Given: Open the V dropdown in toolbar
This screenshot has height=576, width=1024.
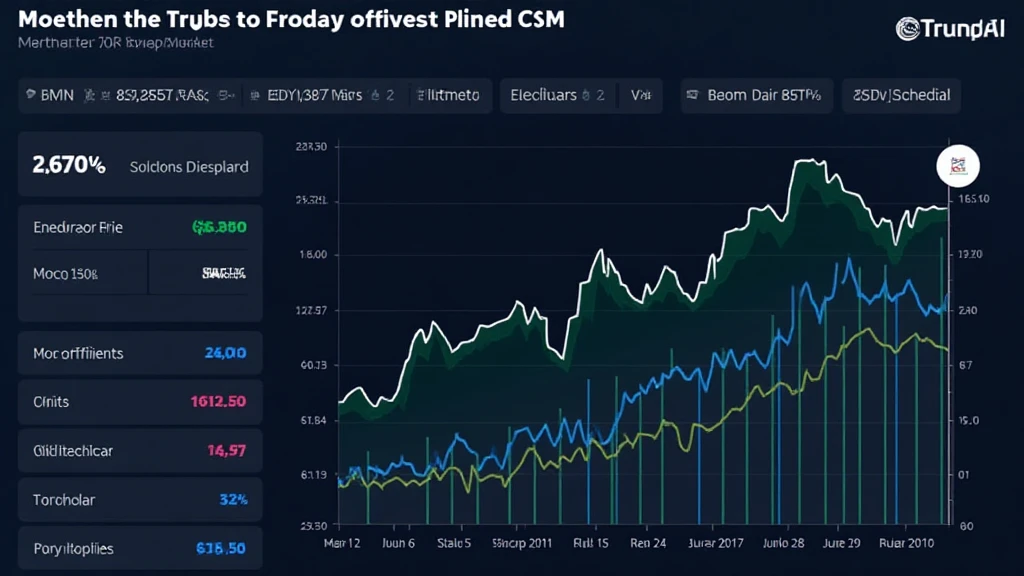Looking at the screenshot, I should click(640, 96).
